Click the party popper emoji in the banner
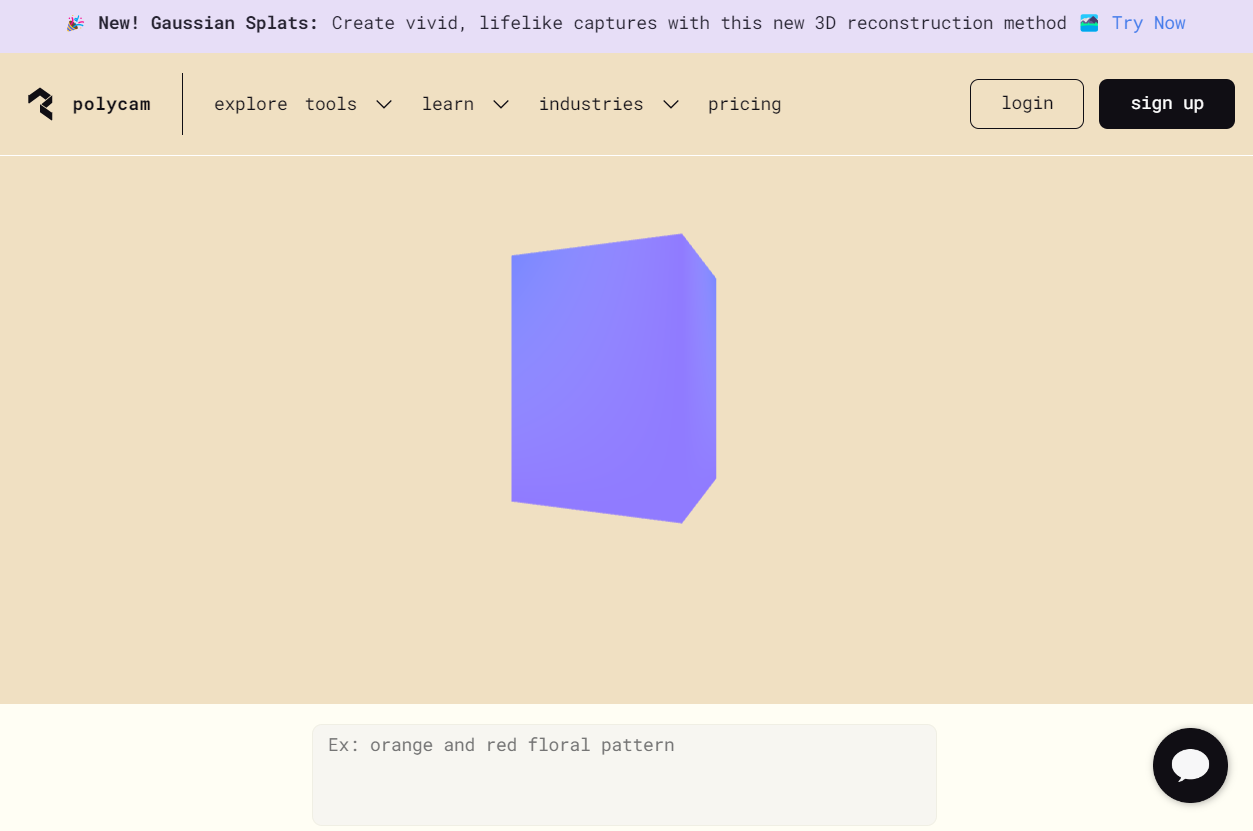The image size is (1253, 831). click(75, 22)
